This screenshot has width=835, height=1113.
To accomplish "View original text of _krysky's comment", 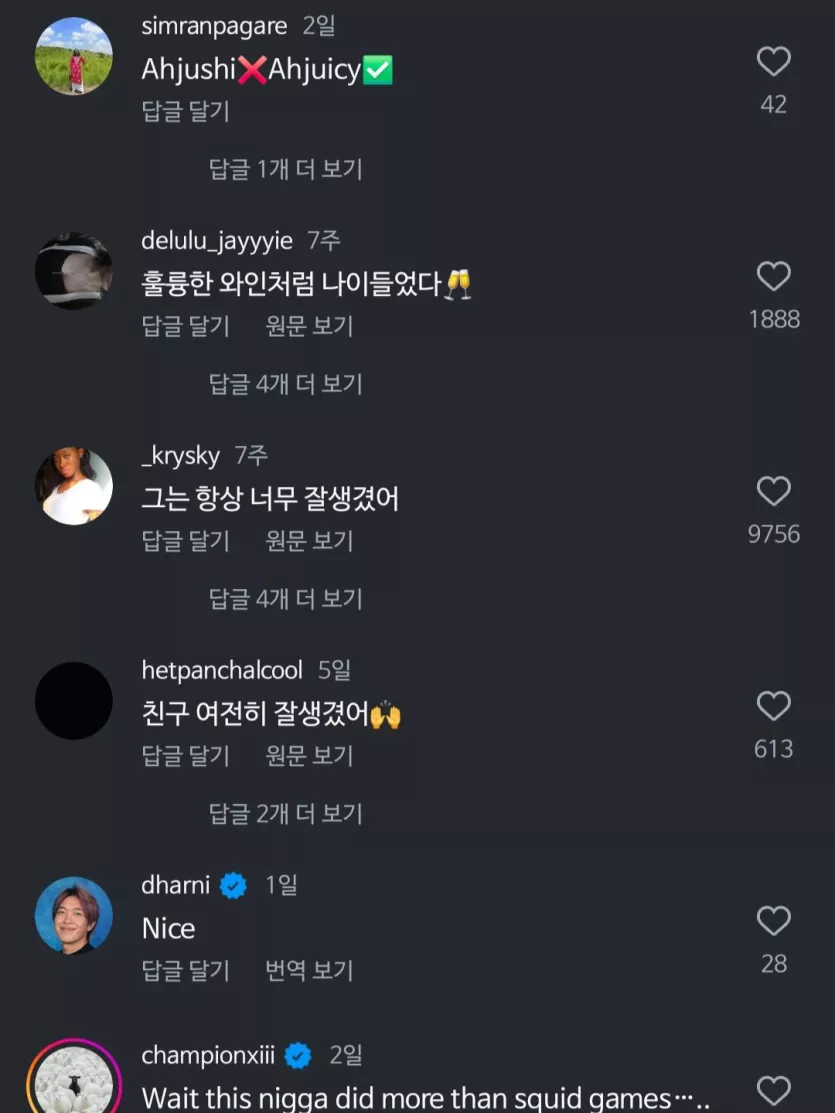I will pyautogui.click(x=309, y=541).
